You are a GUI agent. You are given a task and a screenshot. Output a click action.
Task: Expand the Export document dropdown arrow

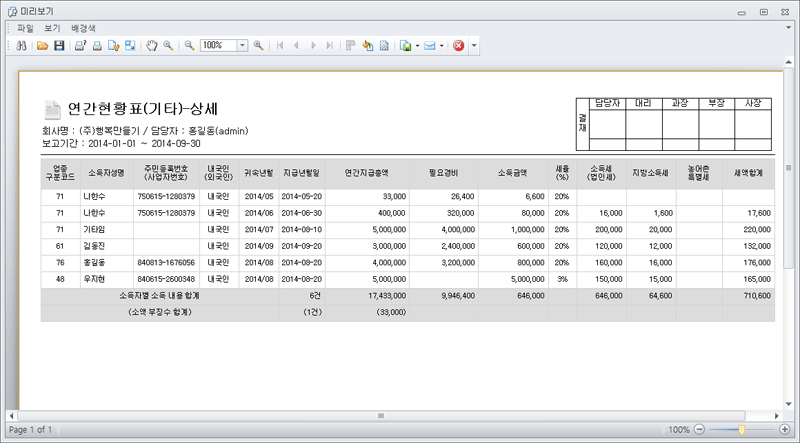click(x=416, y=46)
